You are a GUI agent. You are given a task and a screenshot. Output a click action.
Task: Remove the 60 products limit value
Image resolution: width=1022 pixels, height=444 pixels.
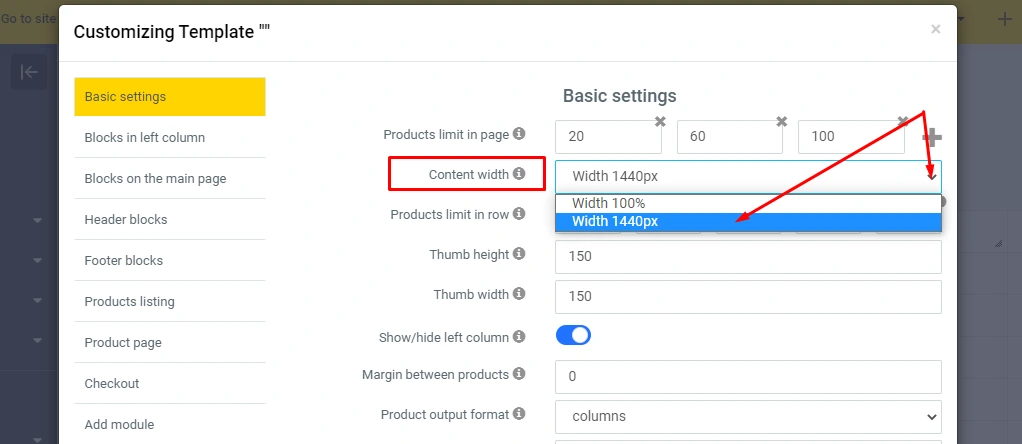781,121
